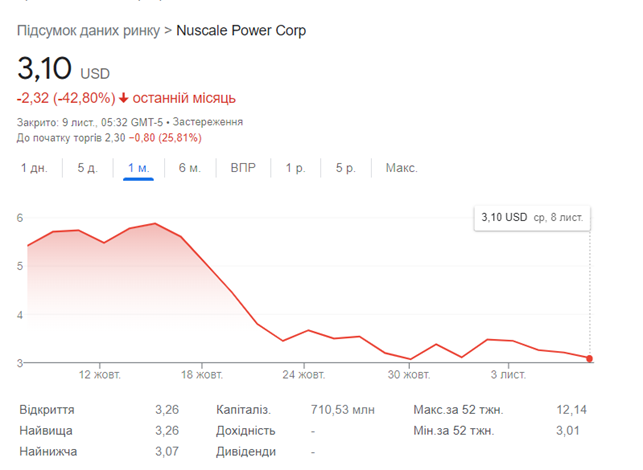Select the 1 дн. time range tab
This screenshot has height=470, width=643.
[34, 168]
